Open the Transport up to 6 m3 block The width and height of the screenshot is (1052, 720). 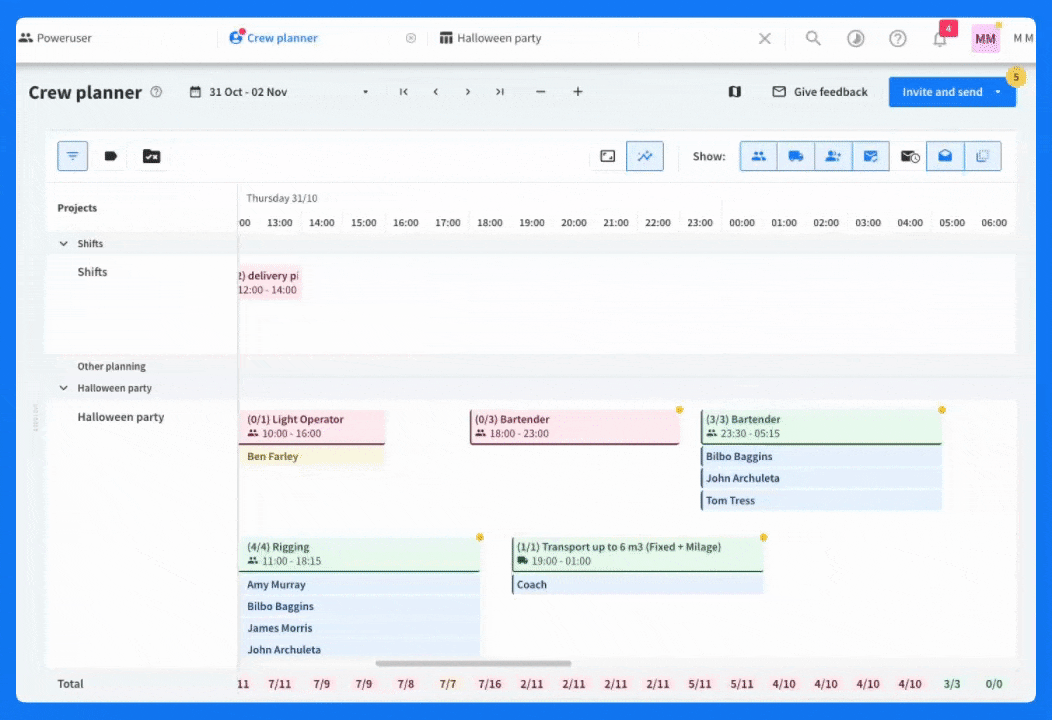coord(637,554)
